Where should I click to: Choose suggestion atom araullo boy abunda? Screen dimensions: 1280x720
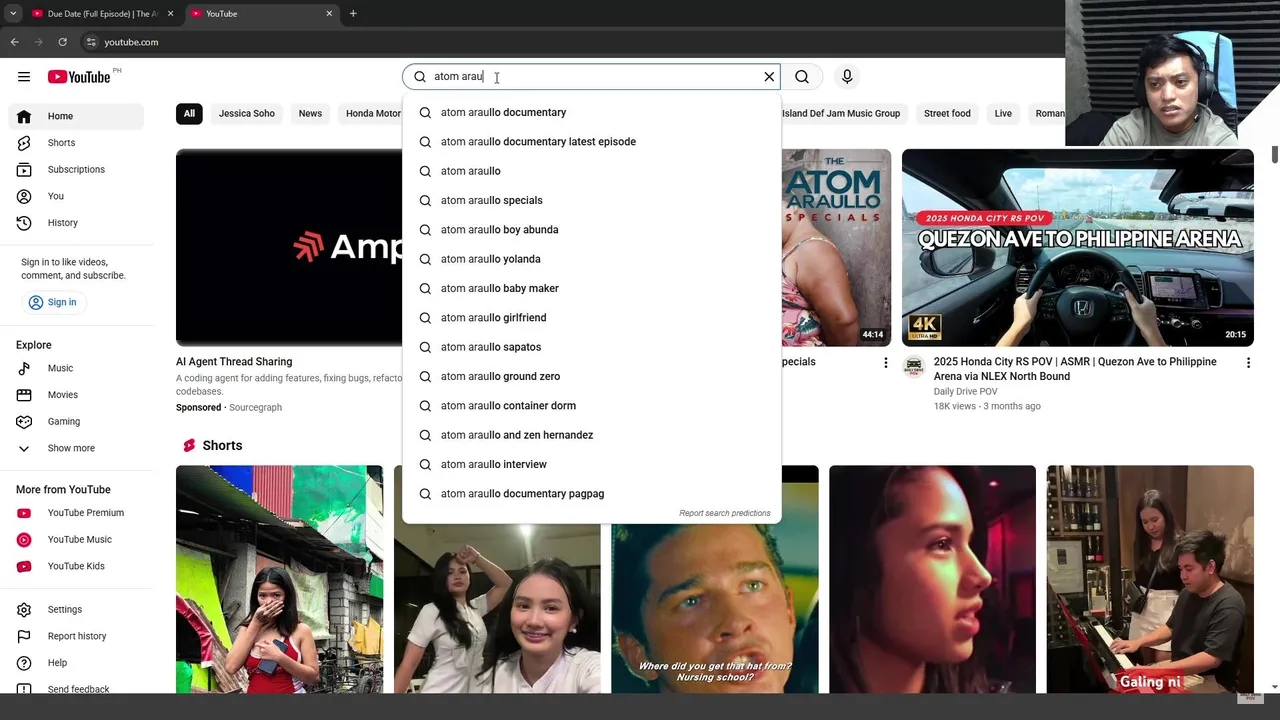point(591,230)
